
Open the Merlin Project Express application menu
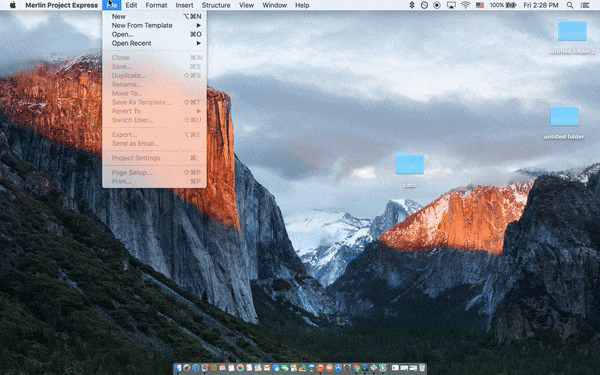61,5
